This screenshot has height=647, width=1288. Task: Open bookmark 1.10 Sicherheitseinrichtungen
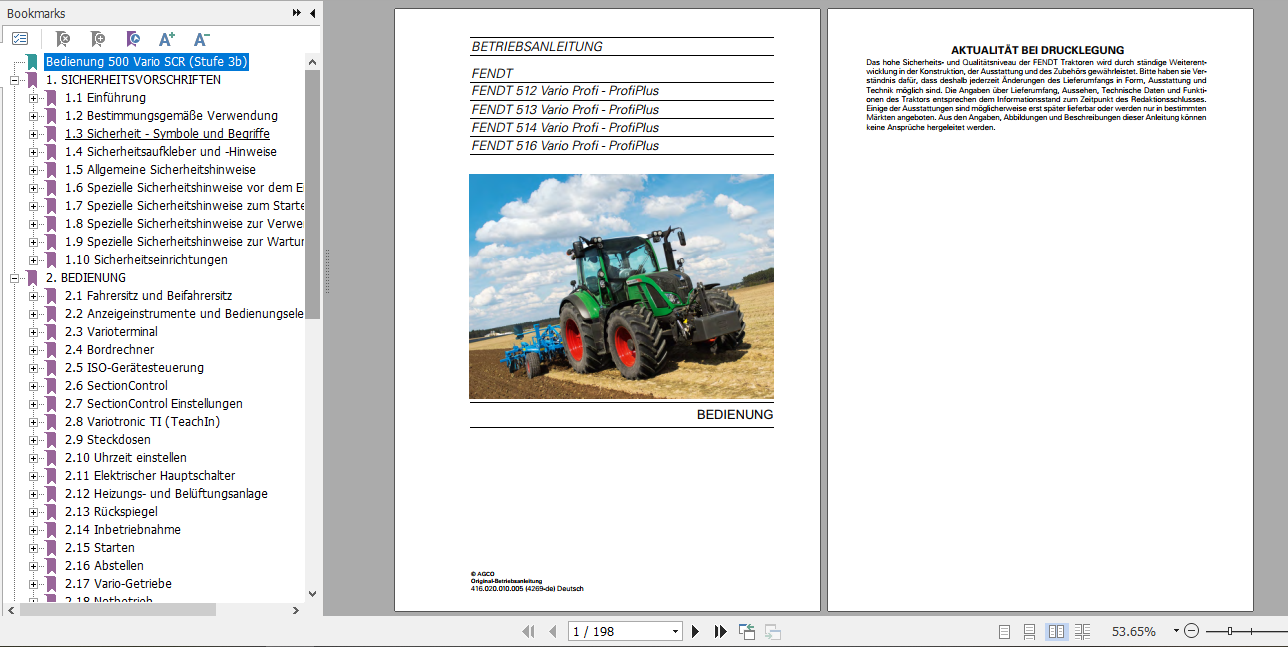click(x=146, y=260)
